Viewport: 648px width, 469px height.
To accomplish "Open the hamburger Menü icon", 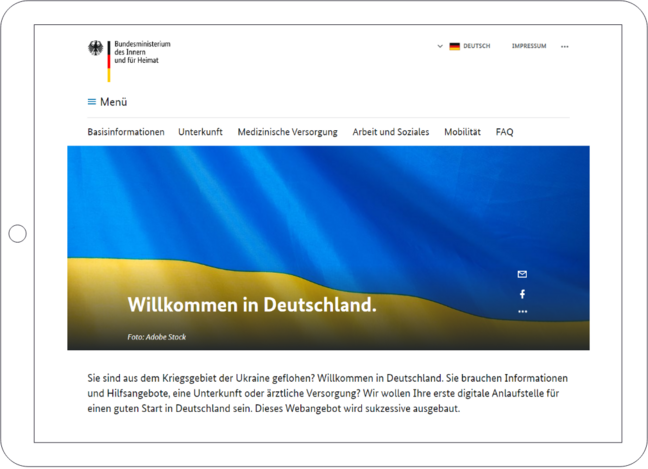I will pos(92,102).
